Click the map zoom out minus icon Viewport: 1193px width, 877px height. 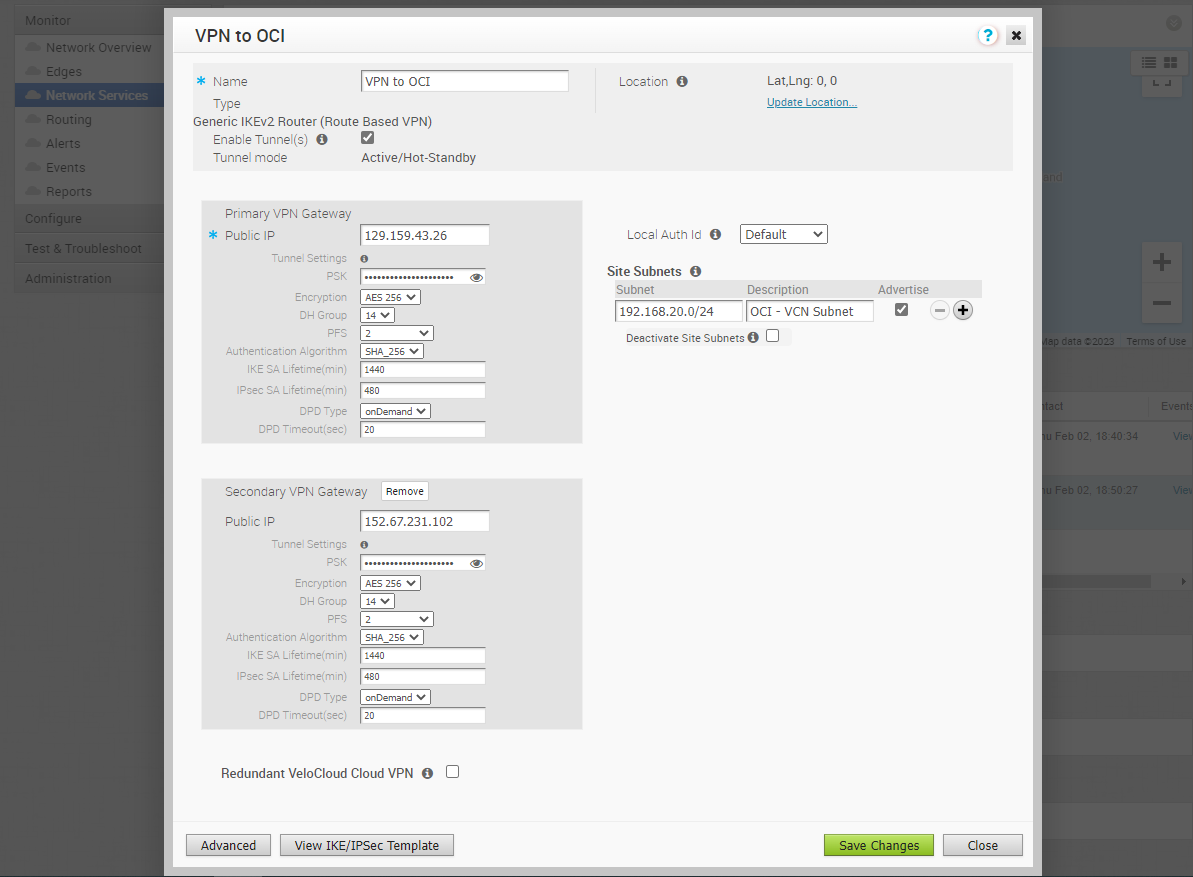[x=1162, y=303]
